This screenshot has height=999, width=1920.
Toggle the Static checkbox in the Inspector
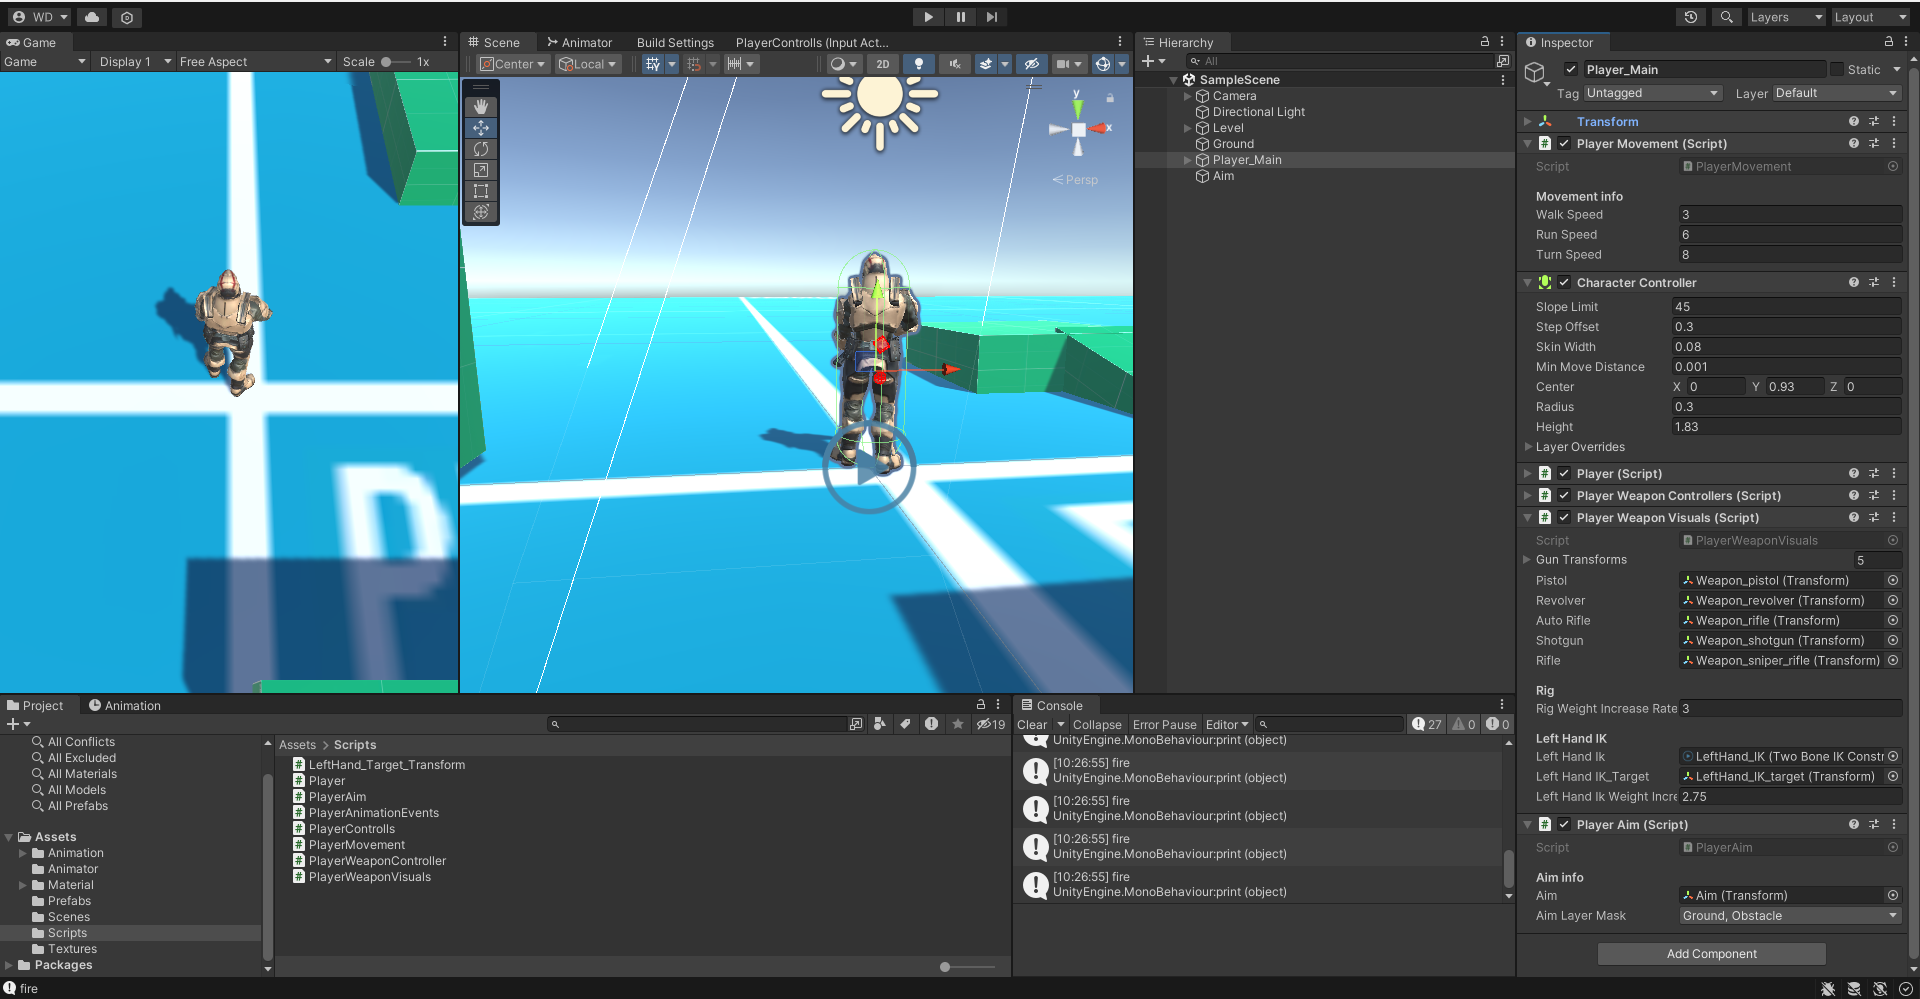point(1837,69)
